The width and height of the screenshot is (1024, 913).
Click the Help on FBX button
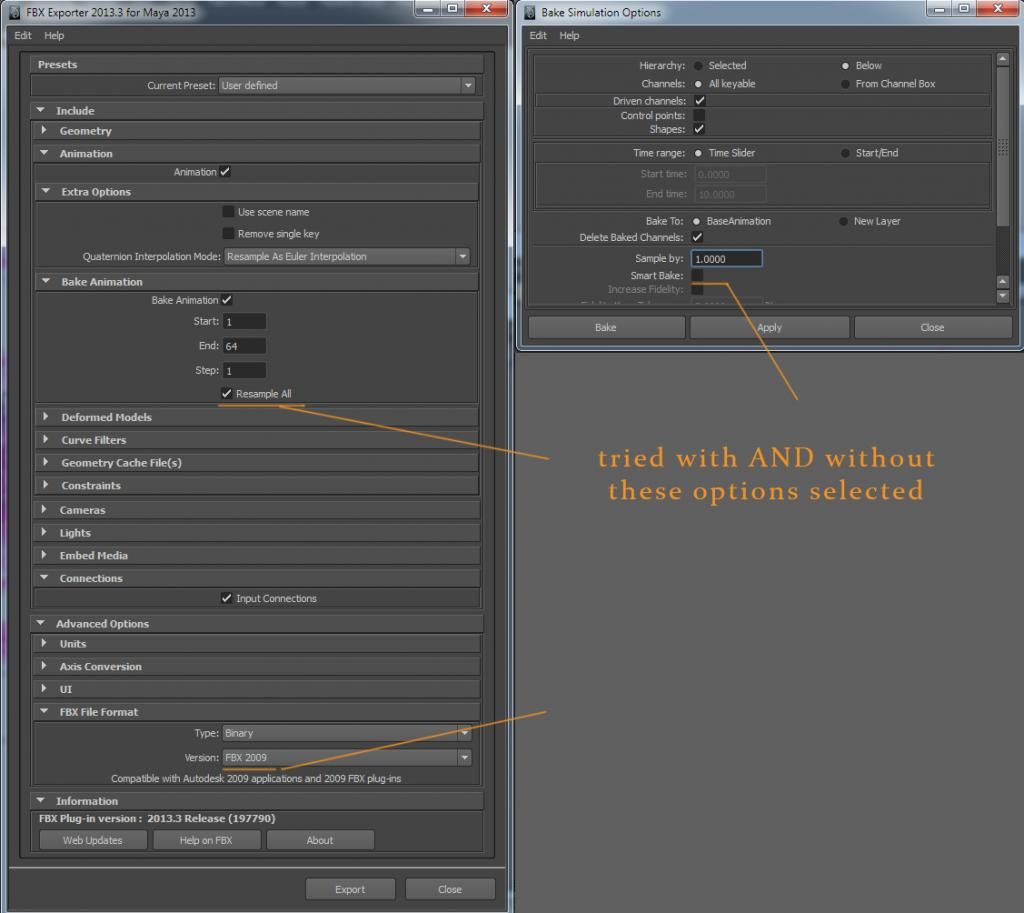tap(206, 840)
